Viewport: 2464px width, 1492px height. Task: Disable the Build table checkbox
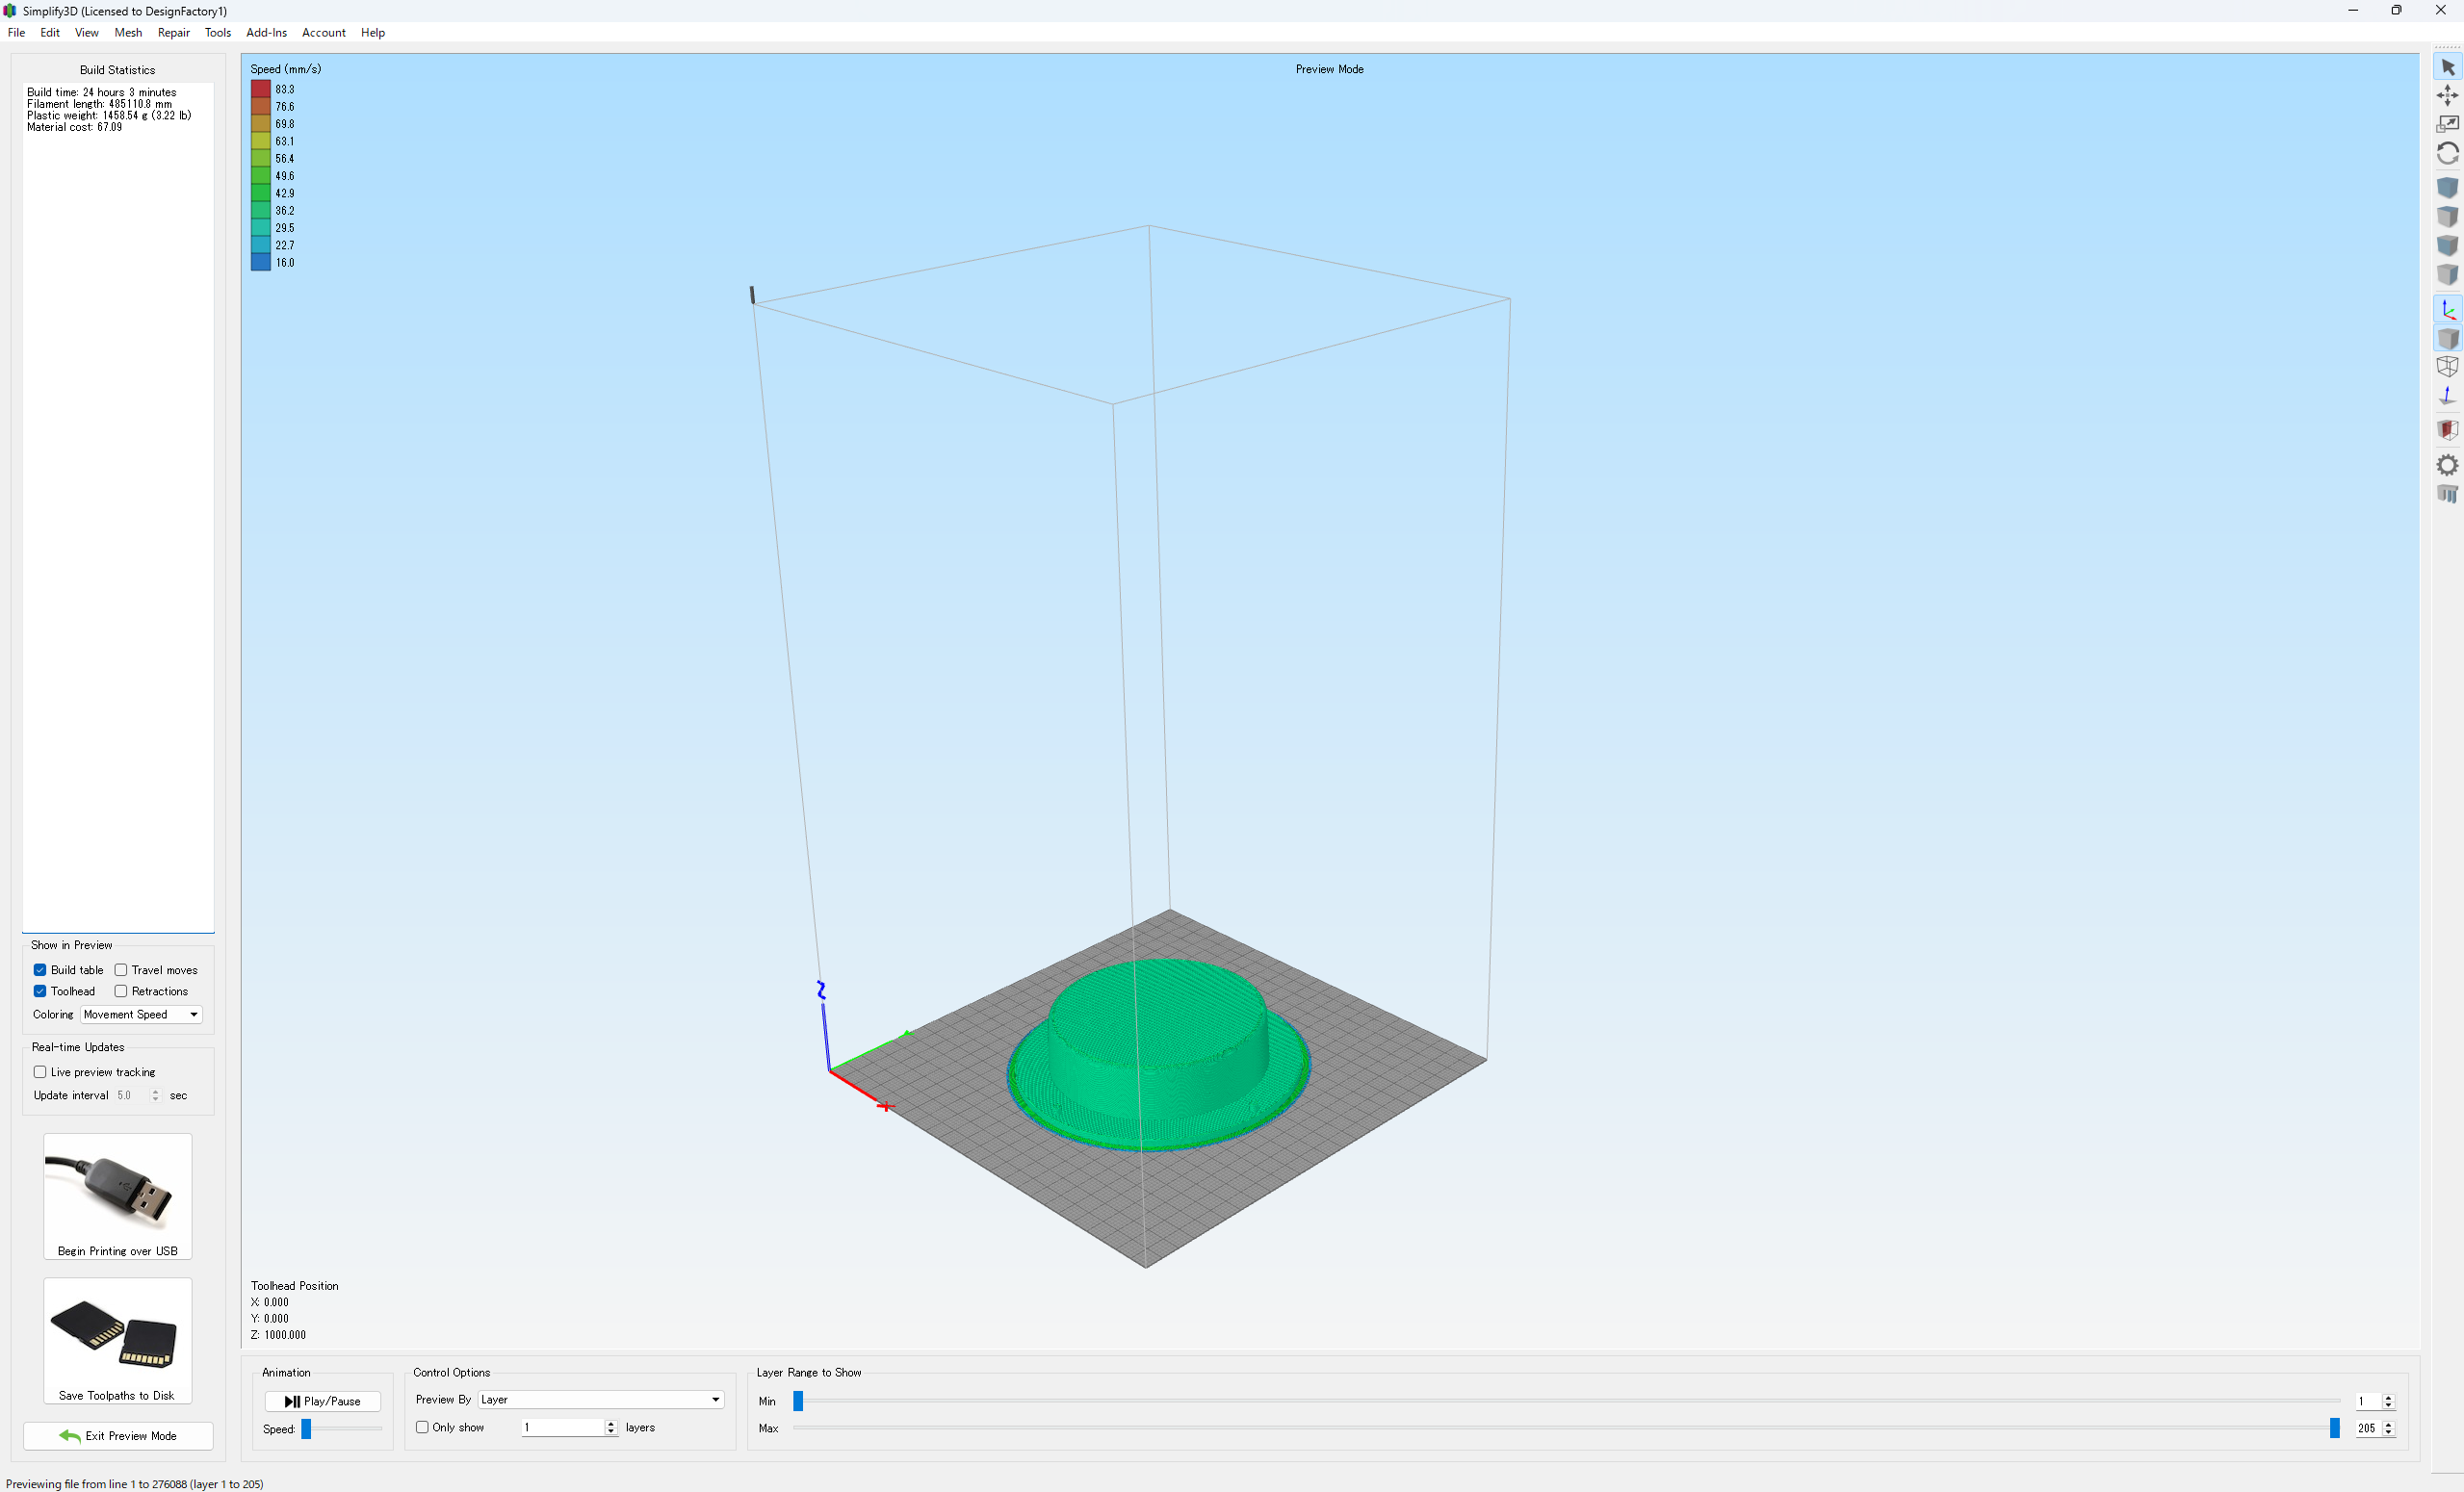(40, 970)
